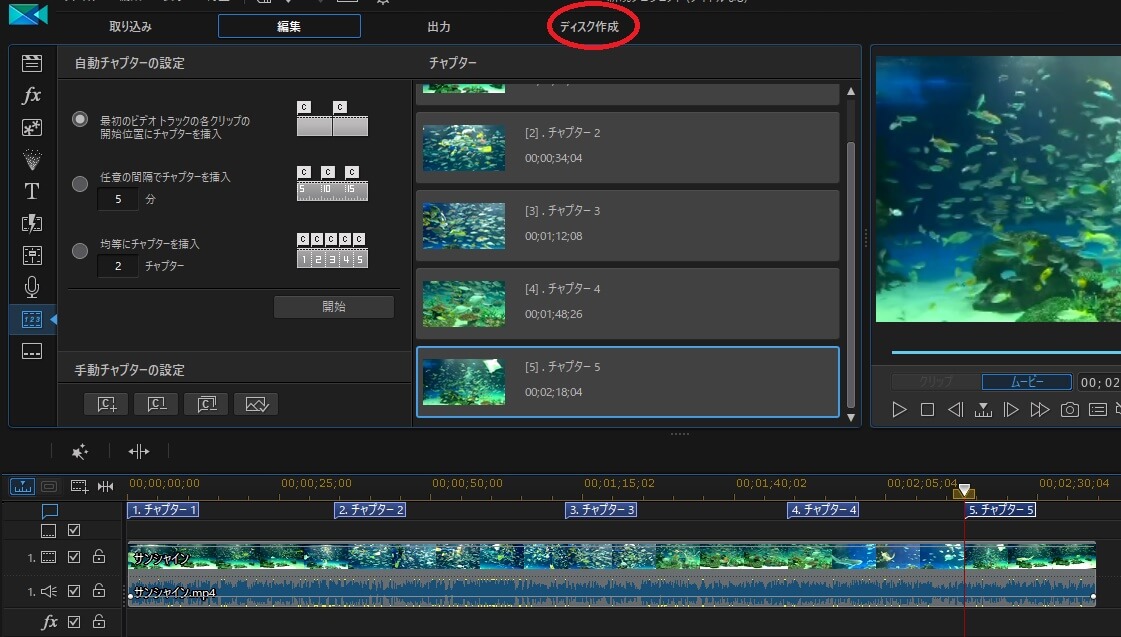Toggle audio track 1 enable checkbox
Image resolution: width=1121 pixels, height=637 pixels.
pyautogui.click(x=74, y=591)
